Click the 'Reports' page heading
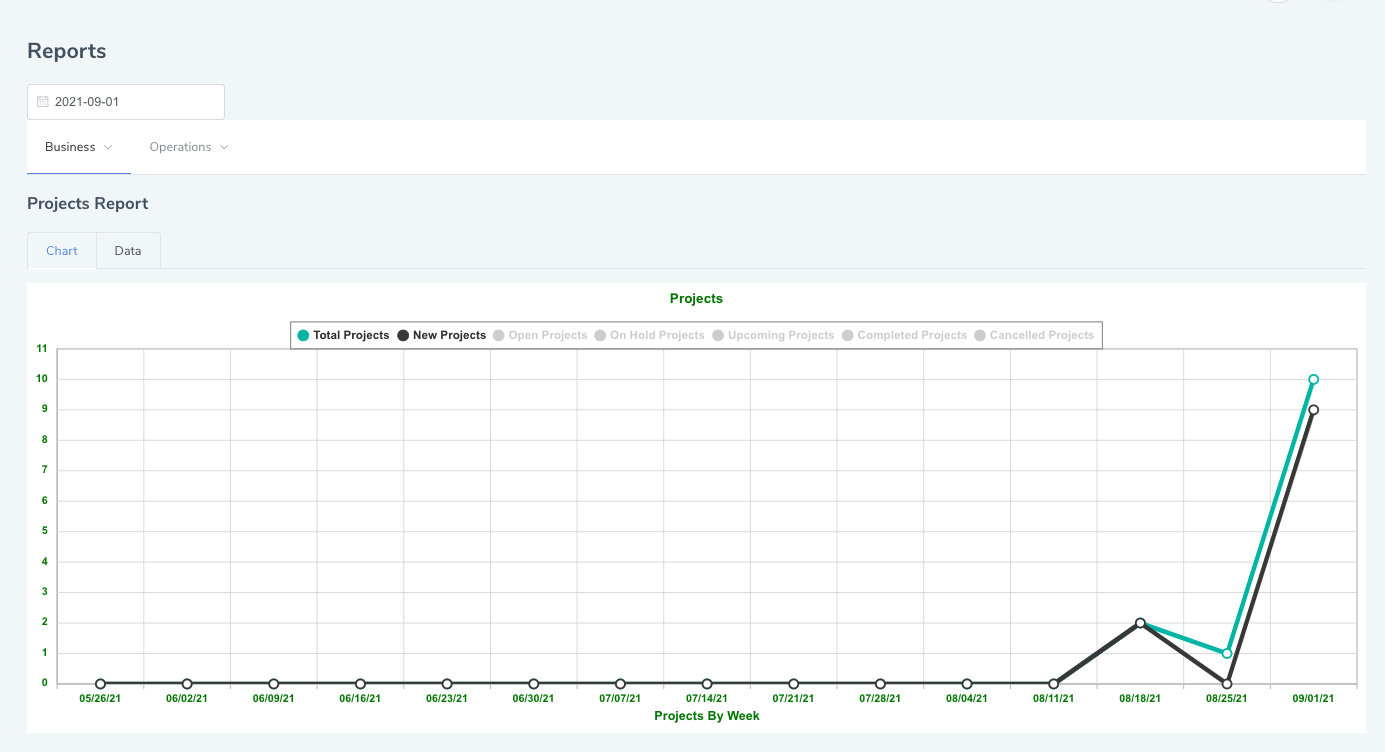The width and height of the screenshot is (1385, 752). 67,51
